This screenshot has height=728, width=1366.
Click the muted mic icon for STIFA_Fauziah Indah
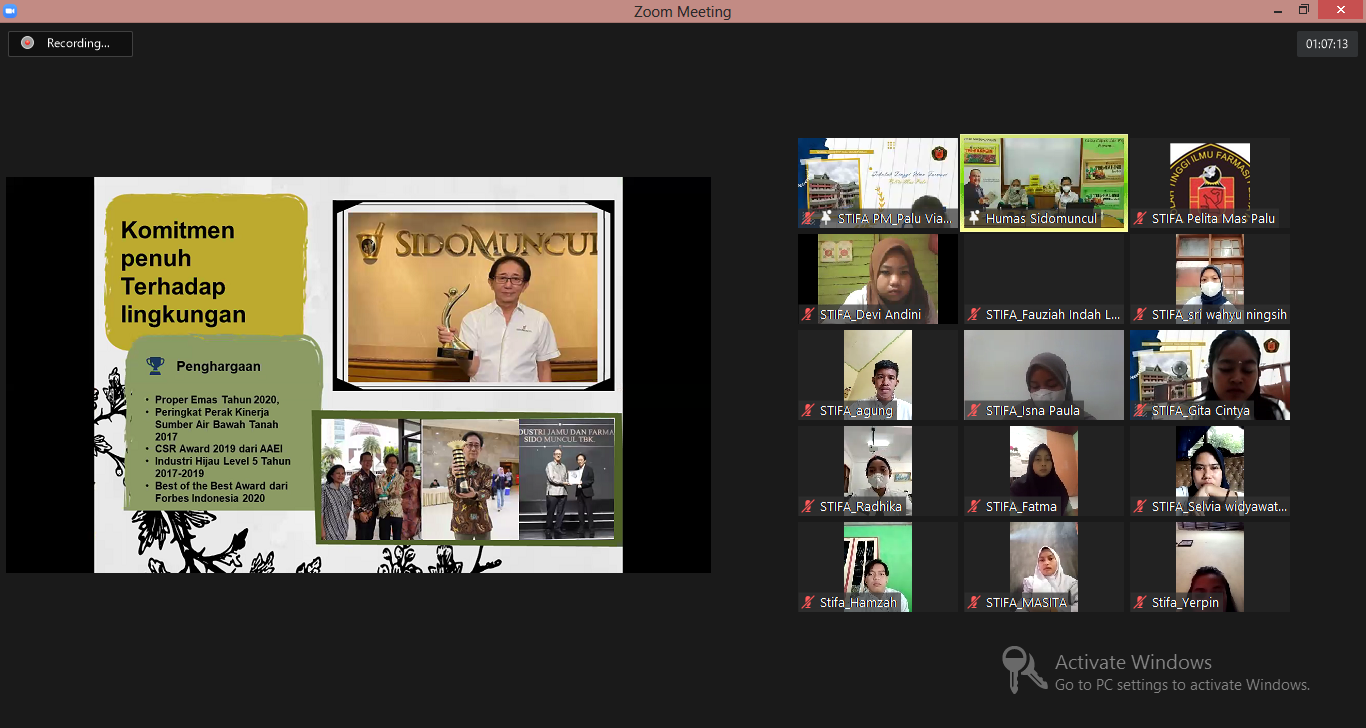point(974,314)
